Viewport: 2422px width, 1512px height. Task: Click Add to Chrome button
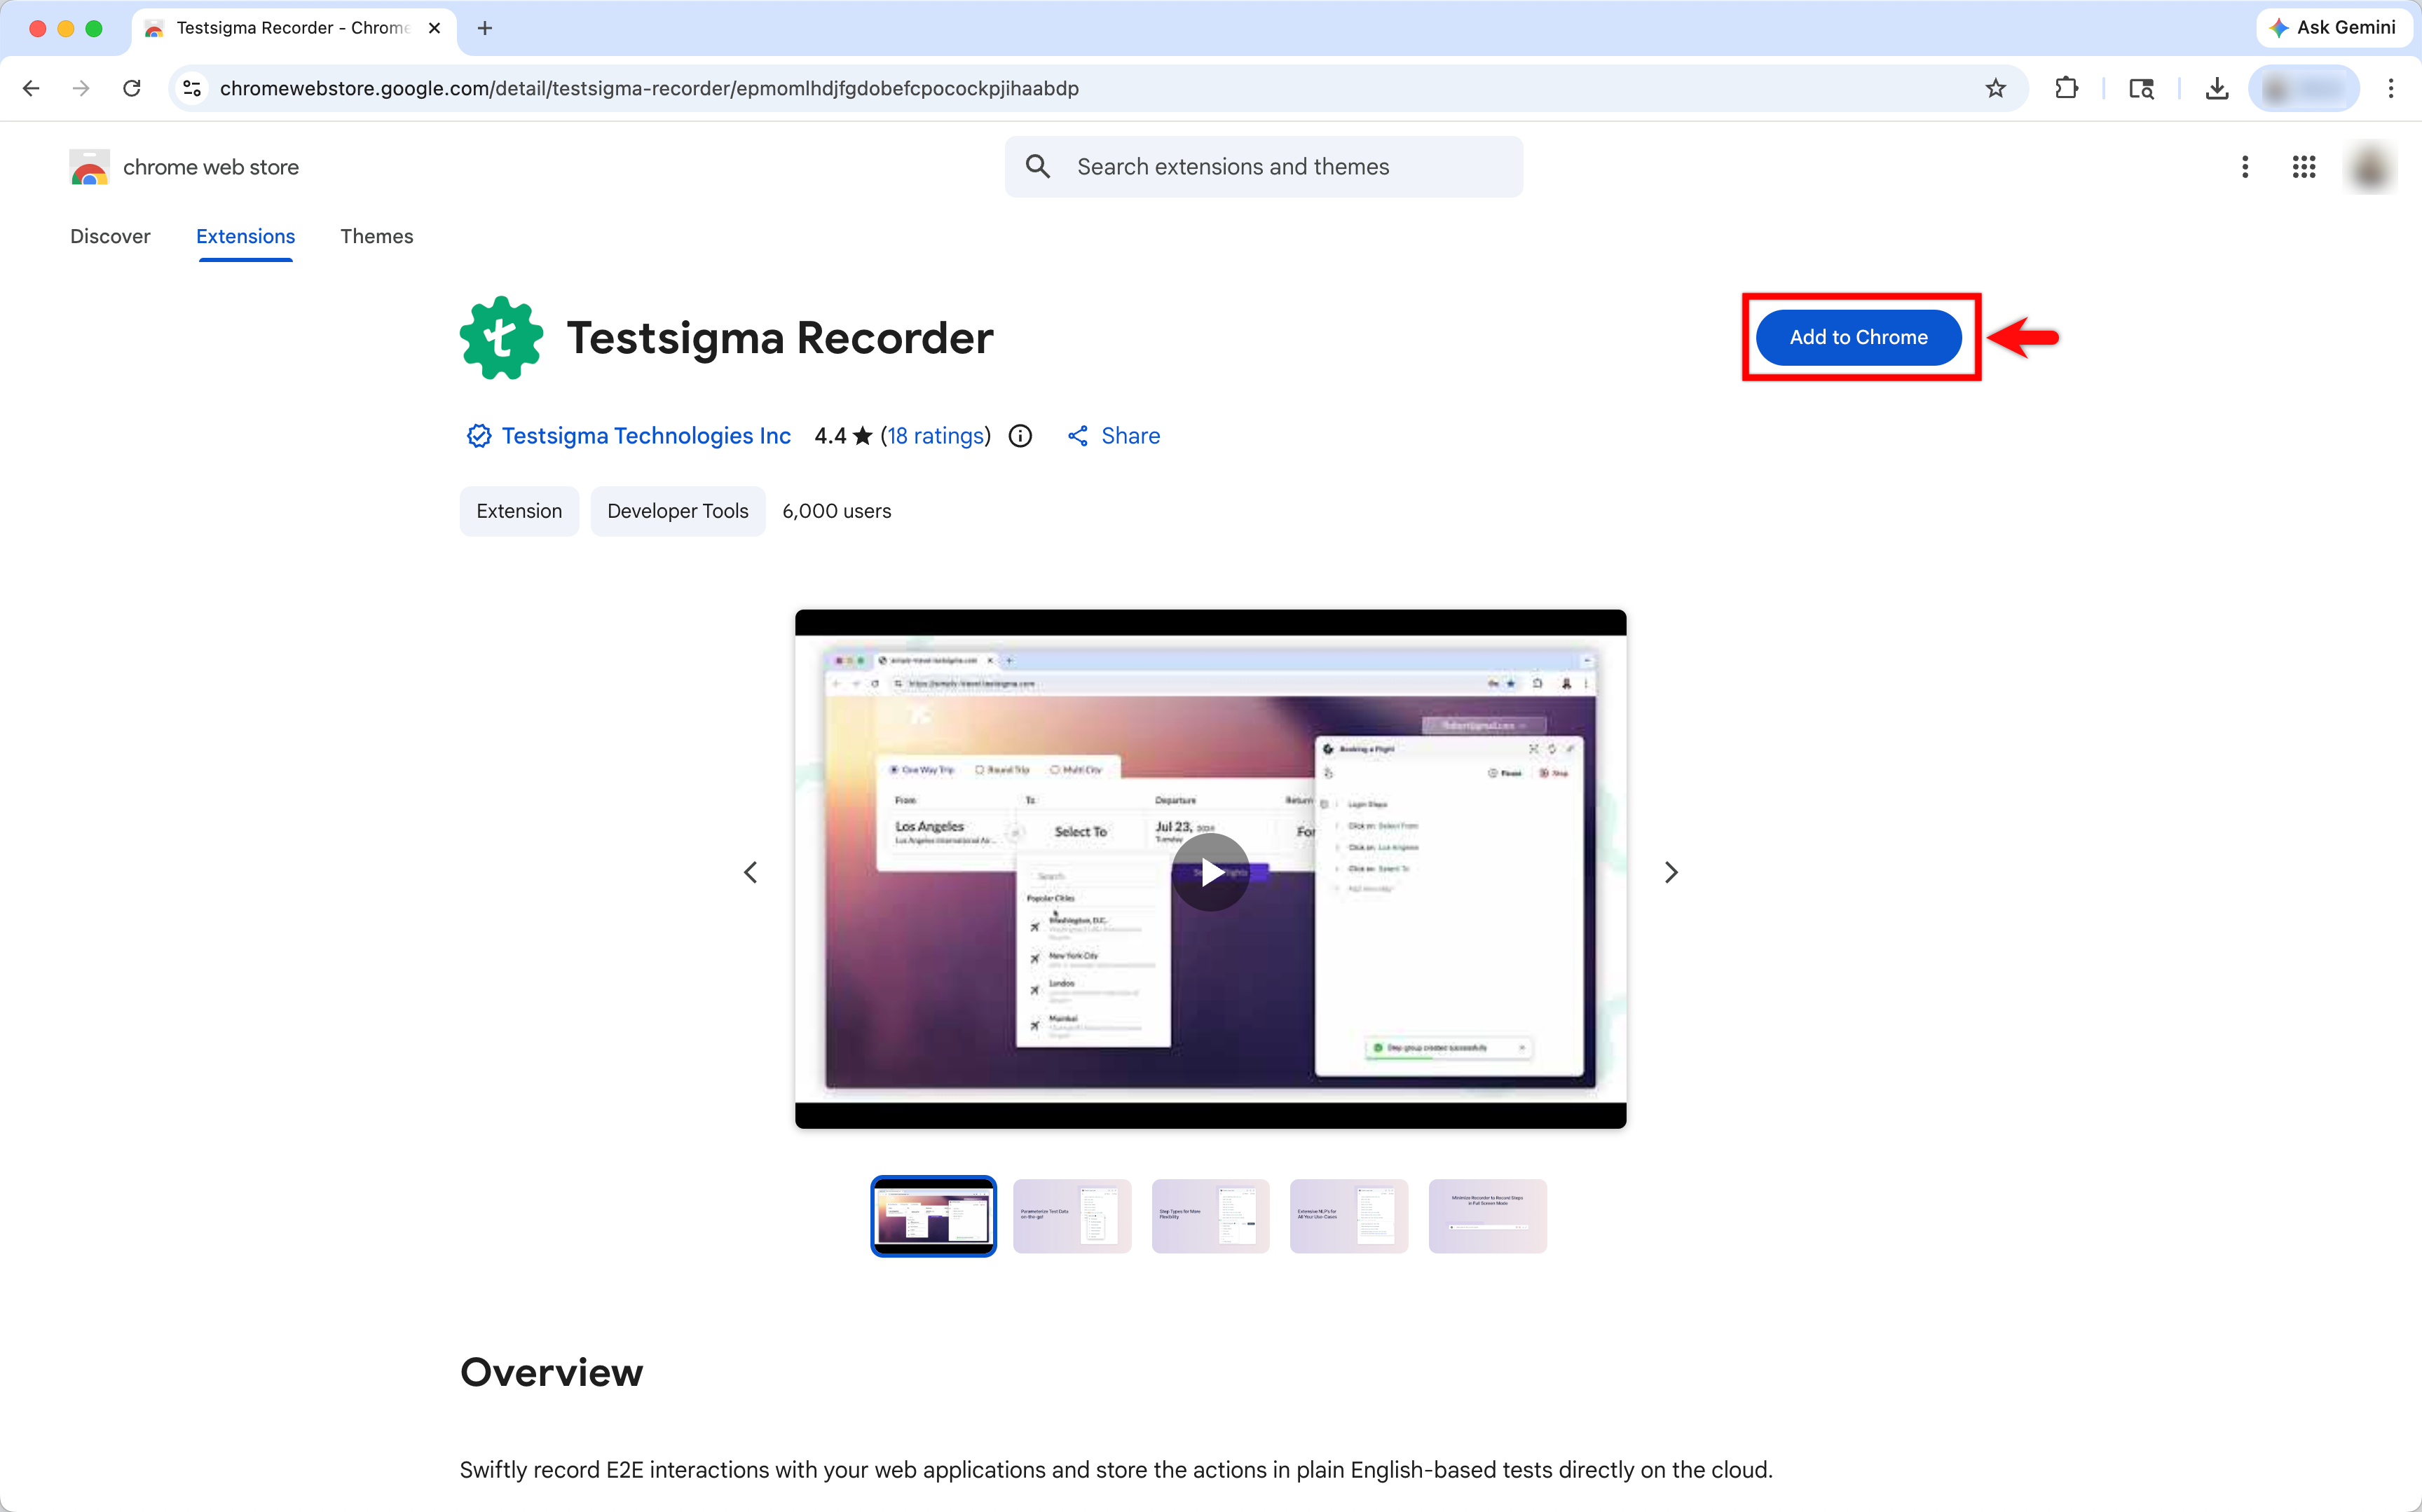pyautogui.click(x=1858, y=337)
